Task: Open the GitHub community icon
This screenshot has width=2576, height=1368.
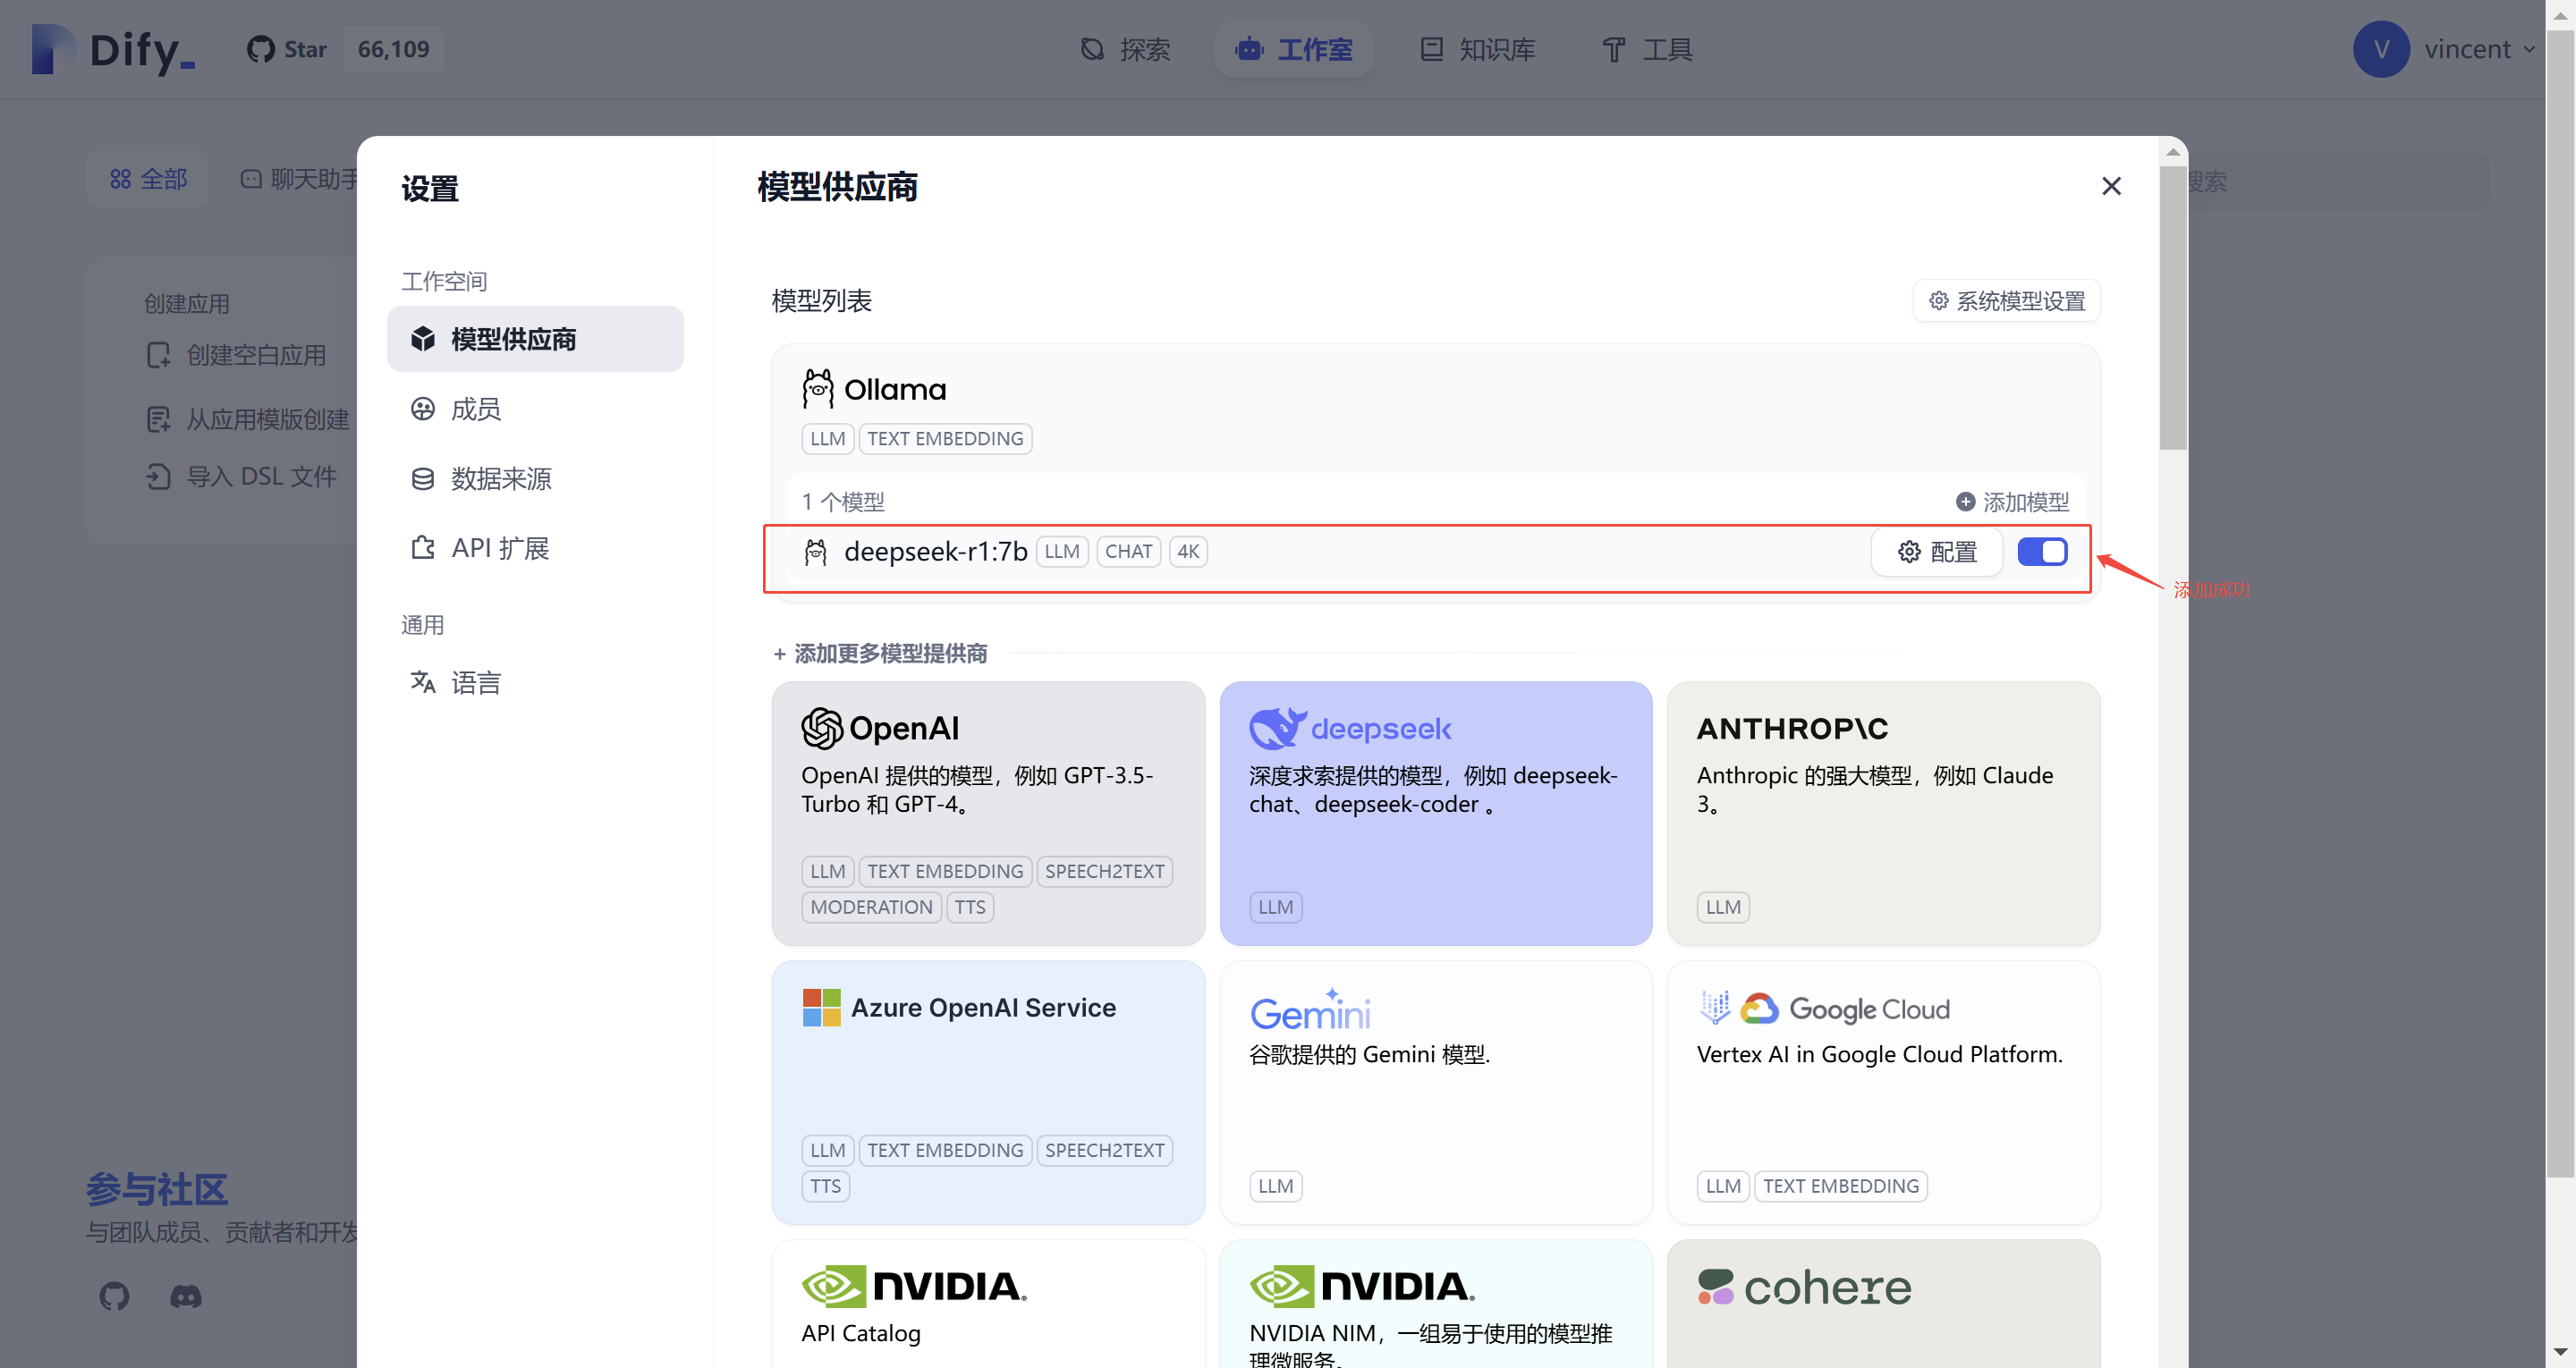Action: (114, 1296)
